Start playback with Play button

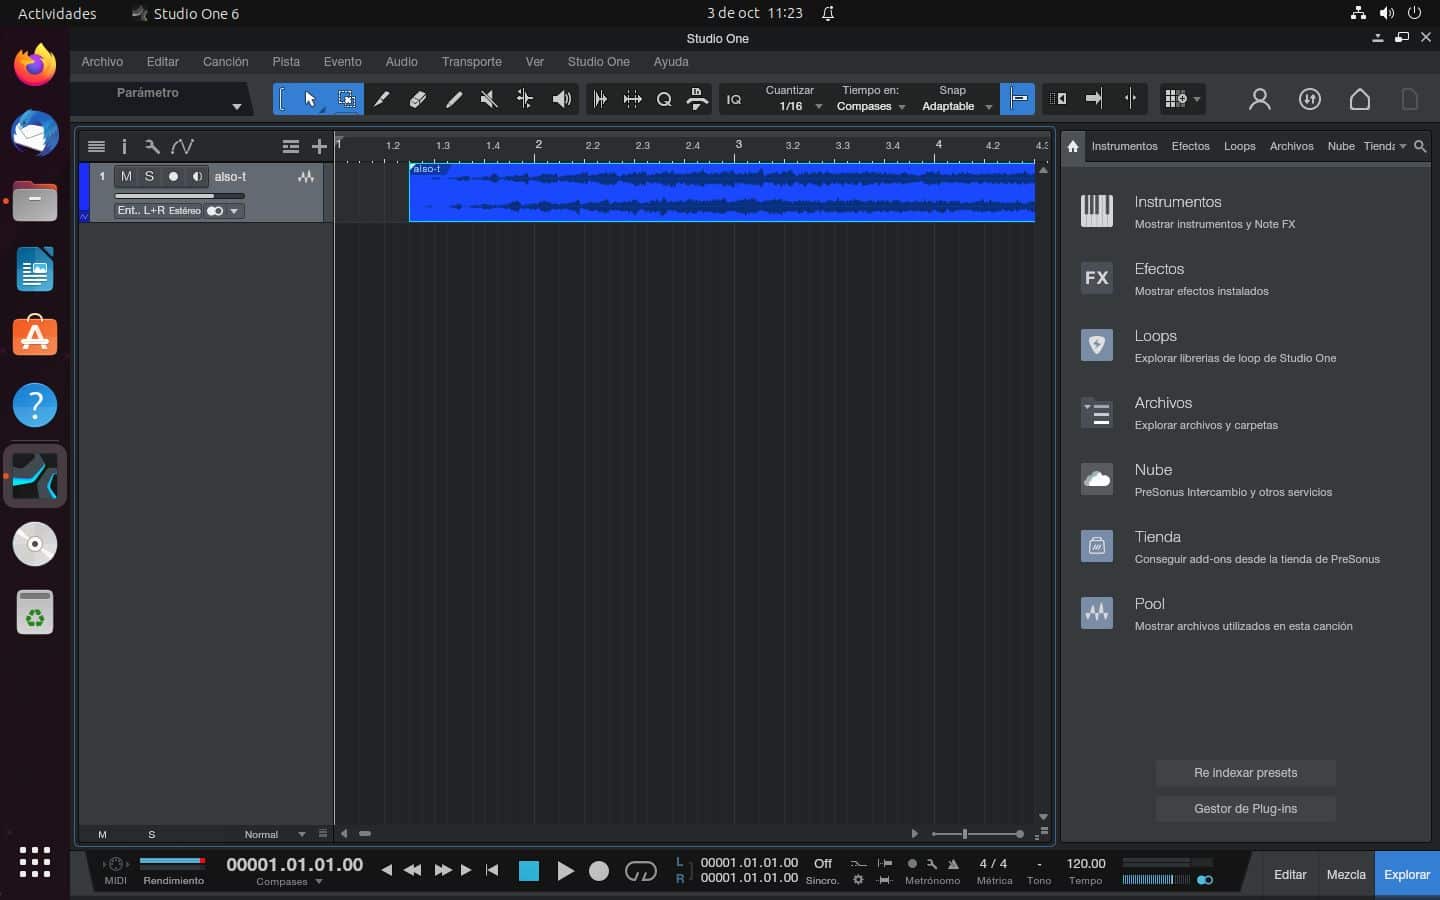pyautogui.click(x=565, y=872)
